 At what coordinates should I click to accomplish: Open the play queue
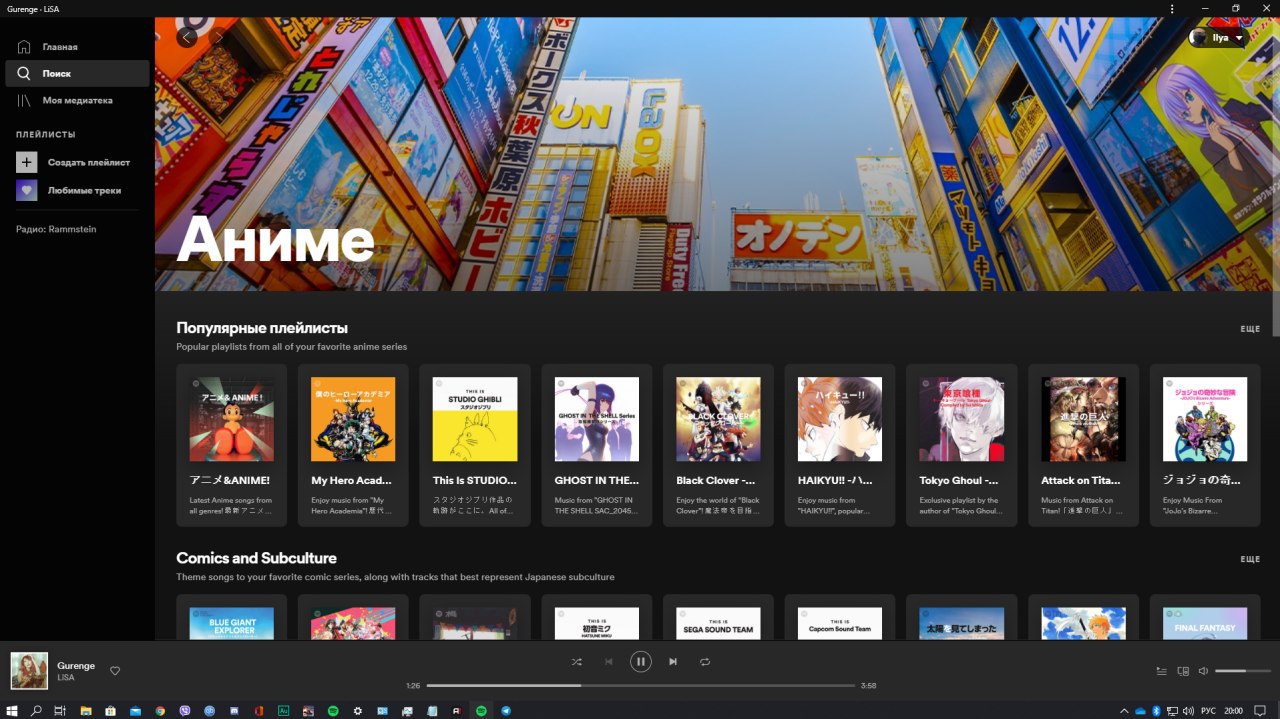click(x=1161, y=671)
